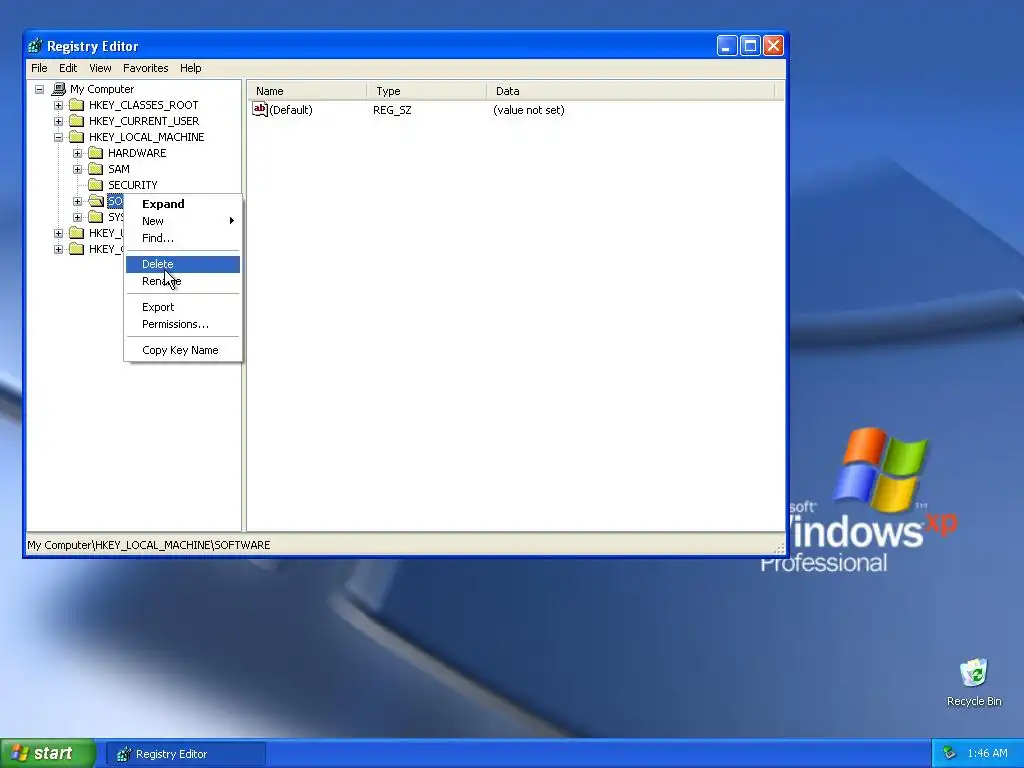Select the (Default) value name
The width and height of the screenshot is (1024, 768).
(291, 110)
